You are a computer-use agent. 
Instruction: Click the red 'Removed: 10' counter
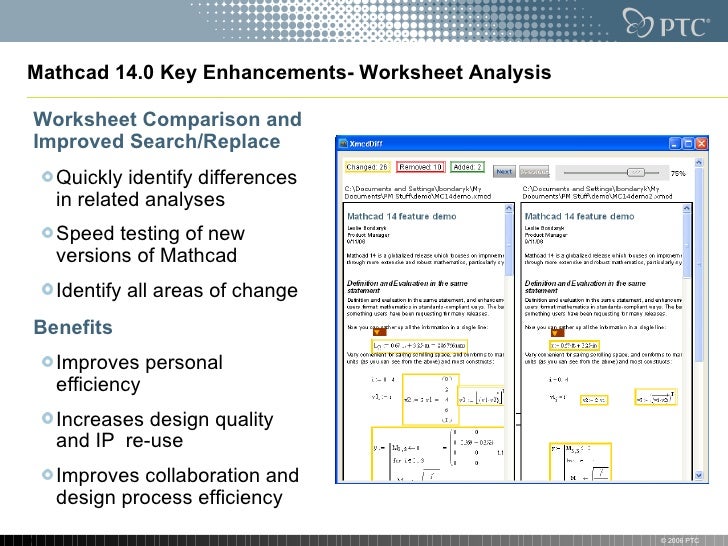click(x=421, y=167)
